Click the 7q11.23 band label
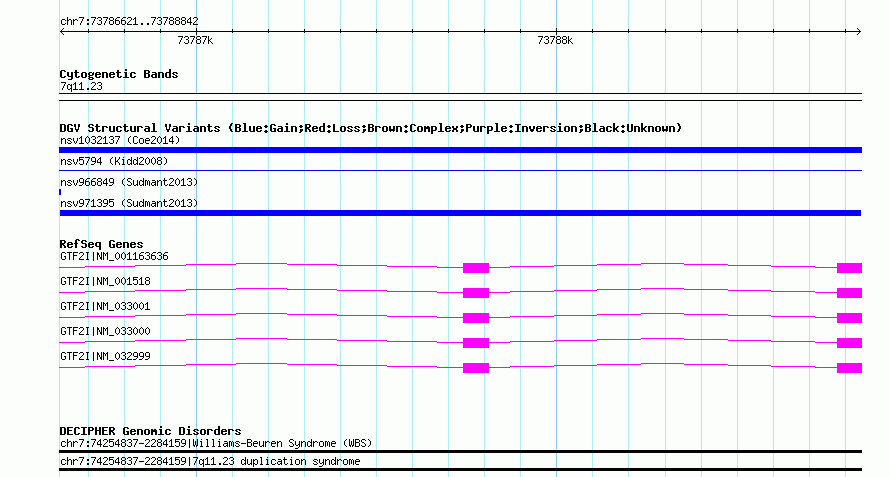The height and width of the screenshot is (477, 890). click(81, 86)
